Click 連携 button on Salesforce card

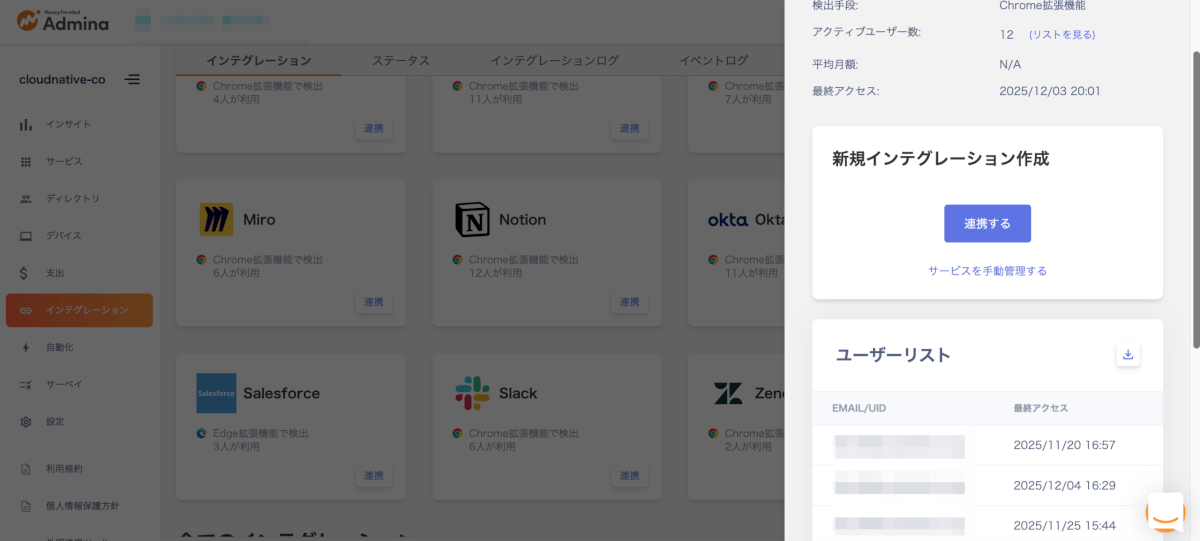click(x=374, y=475)
